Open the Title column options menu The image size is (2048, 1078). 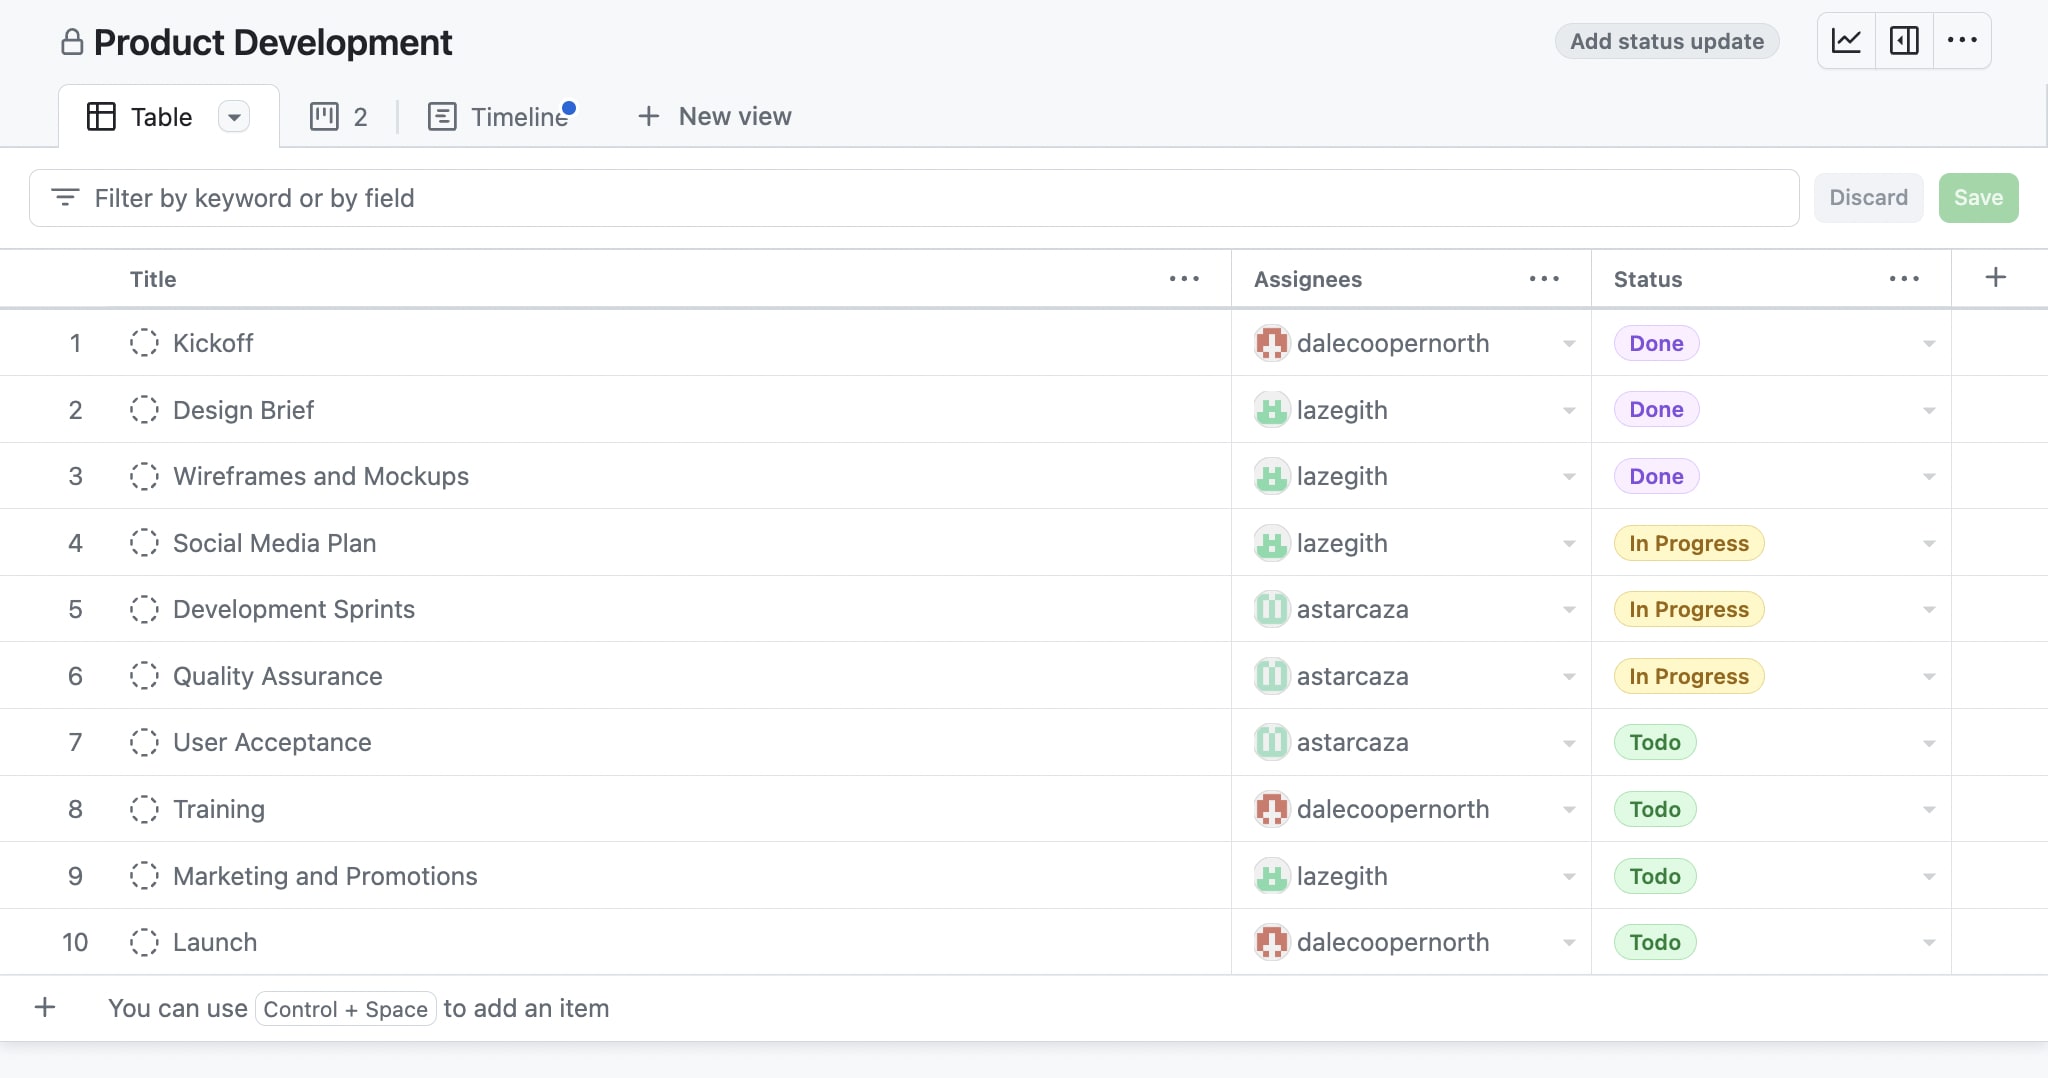[1184, 279]
